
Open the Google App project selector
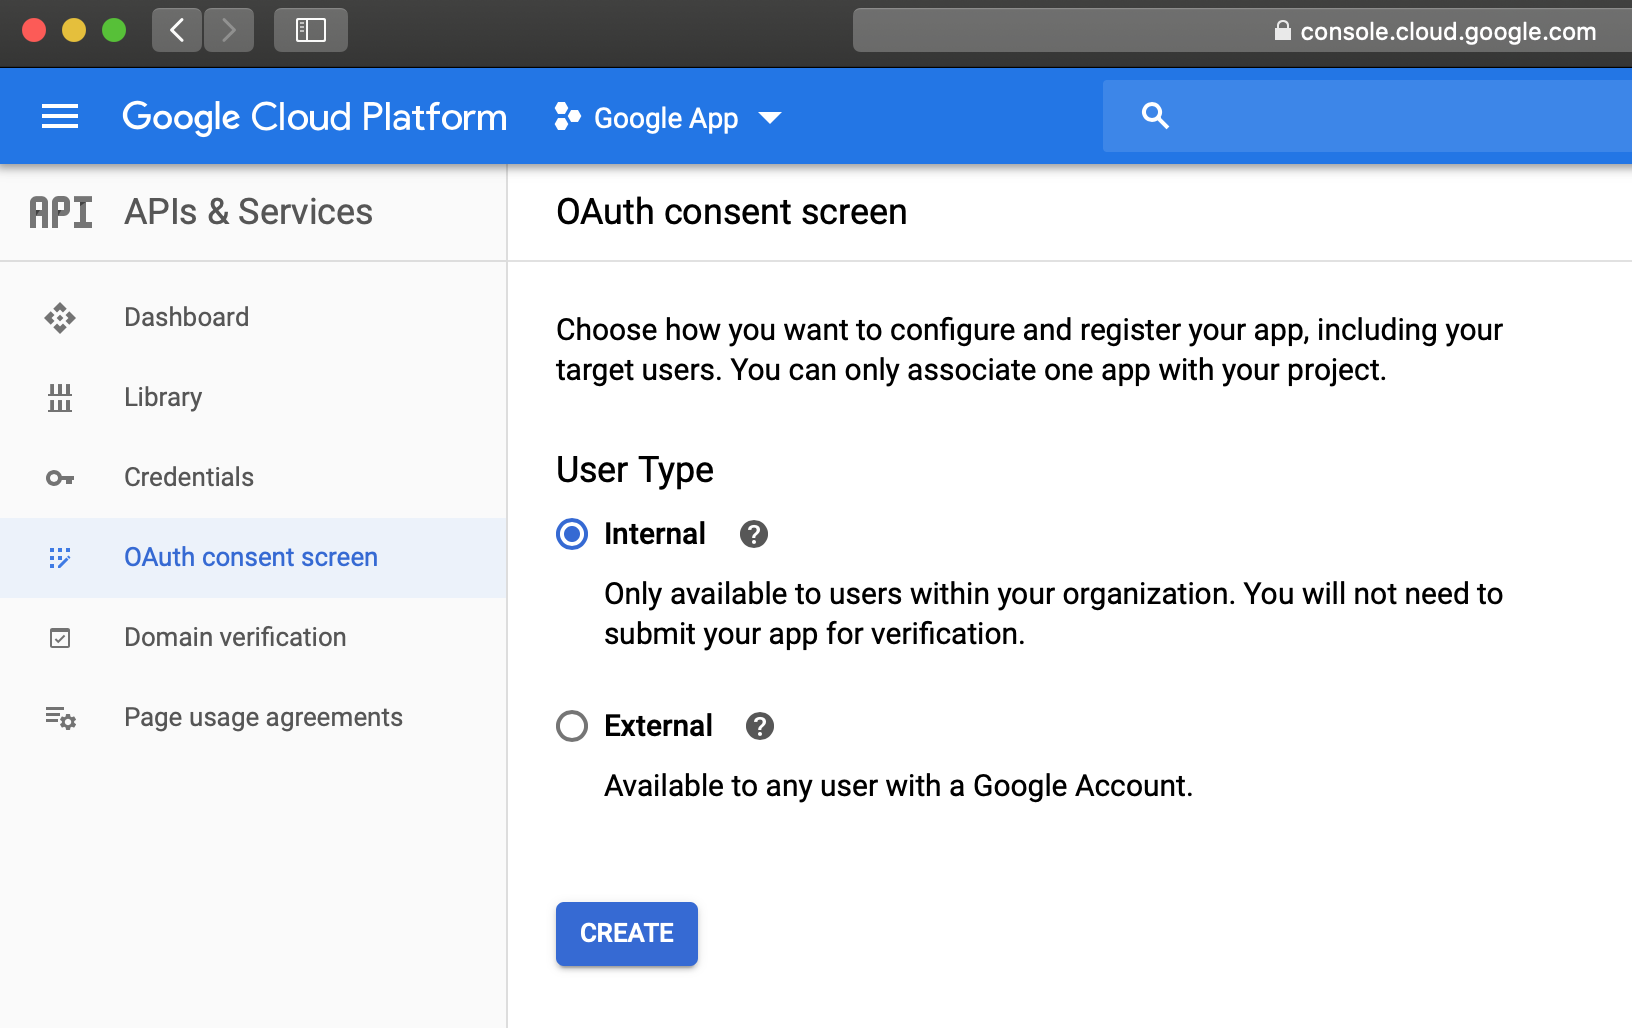pyautogui.click(x=668, y=118)
